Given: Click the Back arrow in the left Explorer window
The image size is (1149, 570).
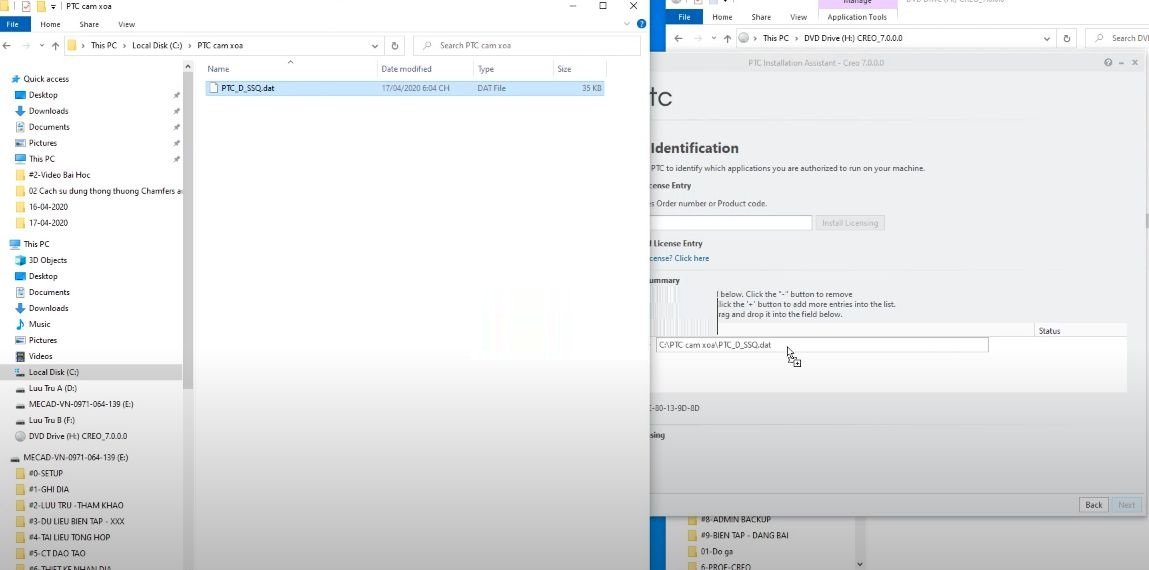Looking at the screenshot, I should click(x=7, y=45).
